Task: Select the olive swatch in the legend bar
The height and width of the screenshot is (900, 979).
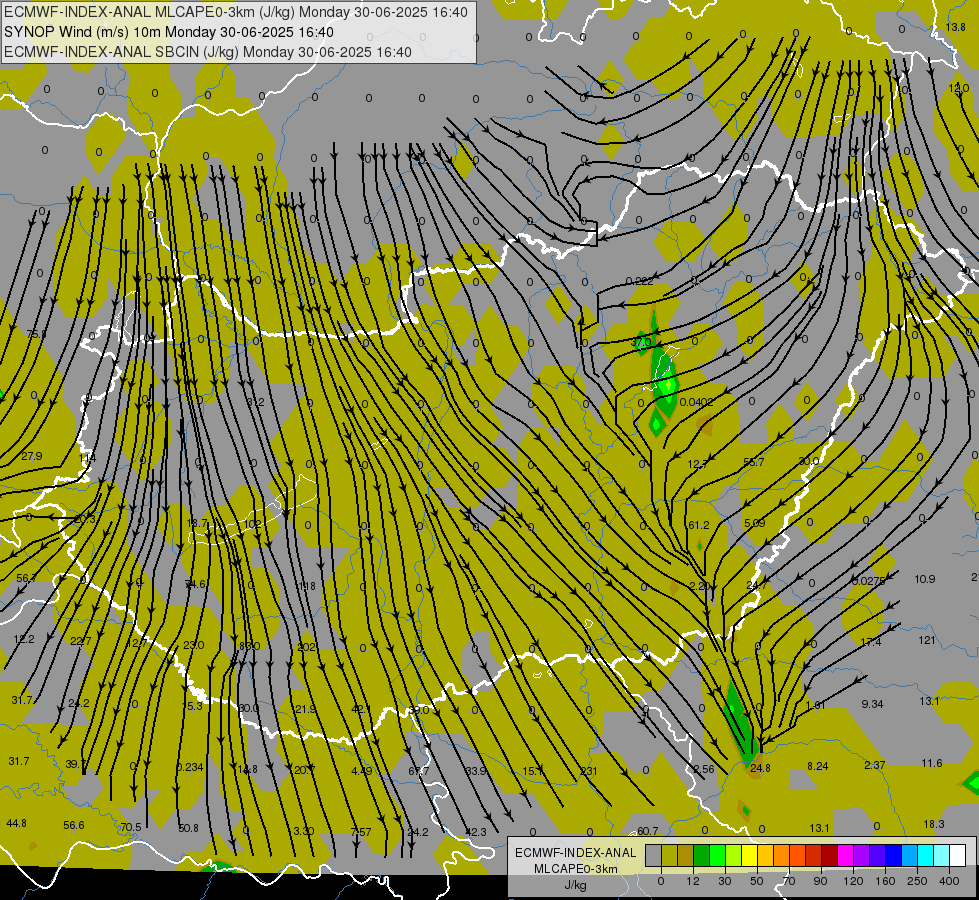Action: click(669, 856)
